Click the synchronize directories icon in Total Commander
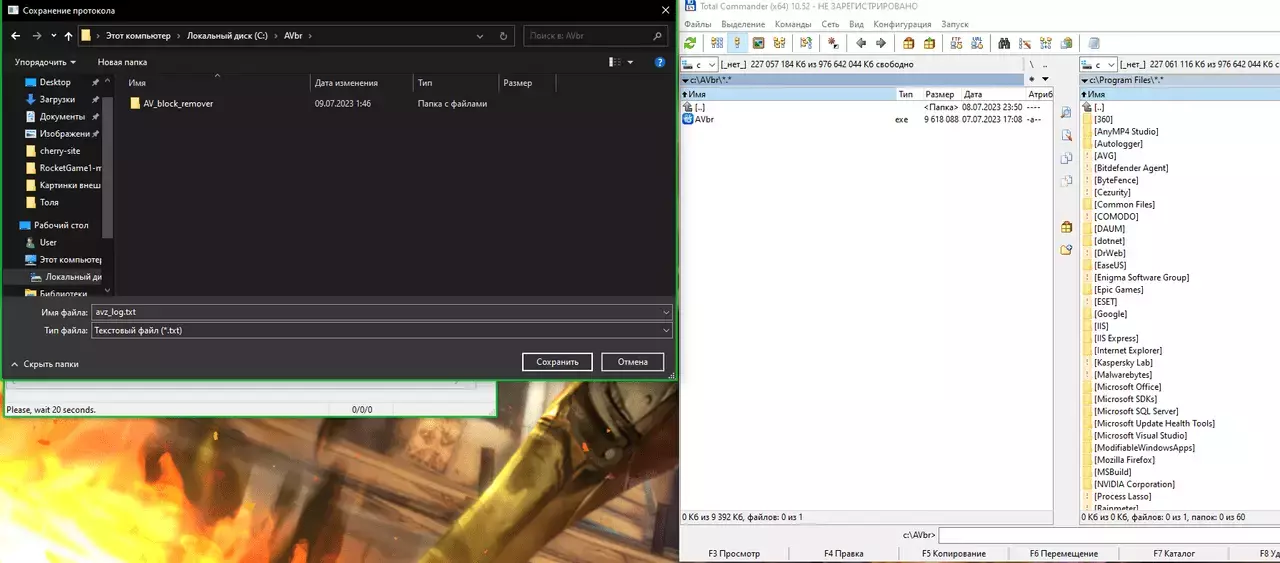 1045,43
